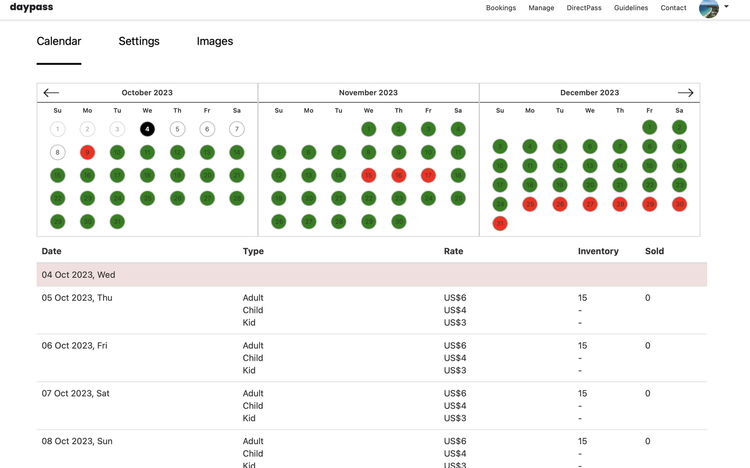
Task: Select green November 1 date
Action: [368, 129]
